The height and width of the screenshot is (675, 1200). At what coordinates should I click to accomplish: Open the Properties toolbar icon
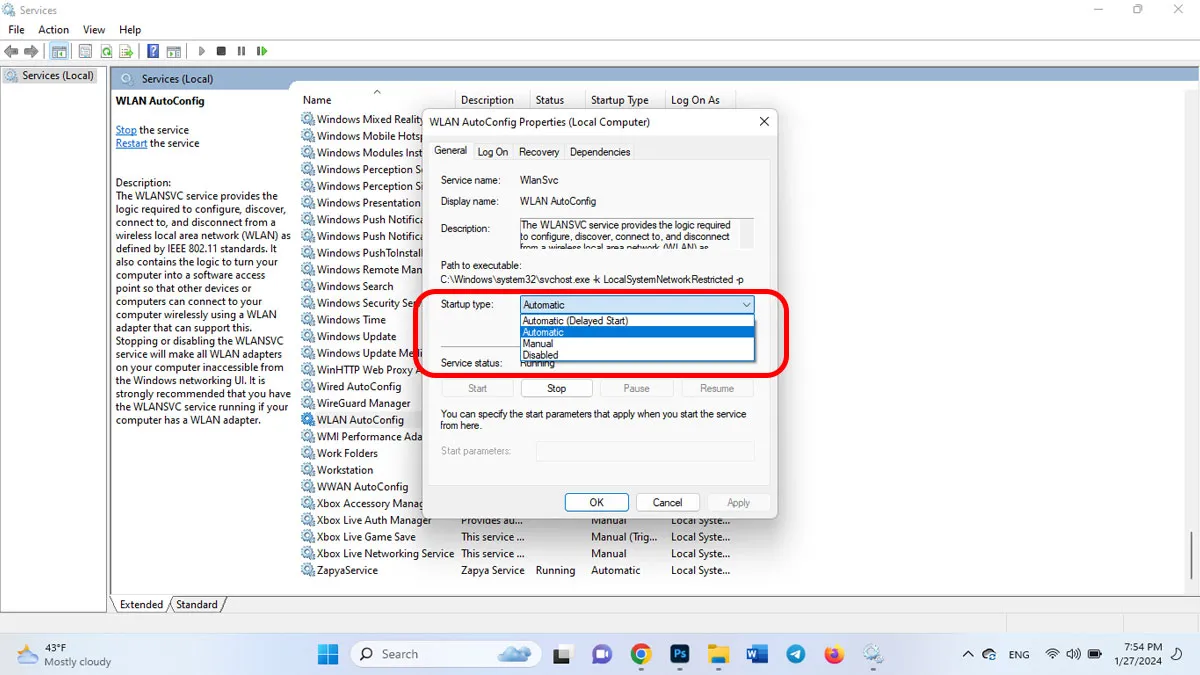pos(85,51)
